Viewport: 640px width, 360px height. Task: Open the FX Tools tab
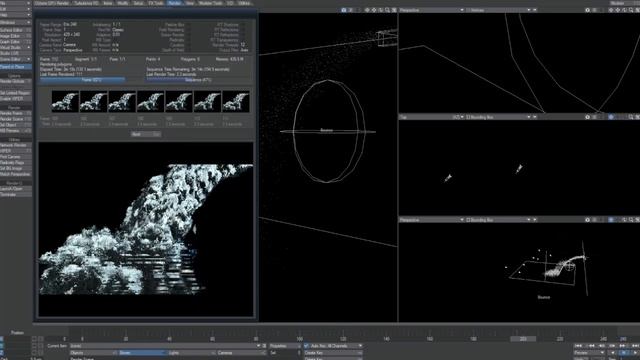156,3
